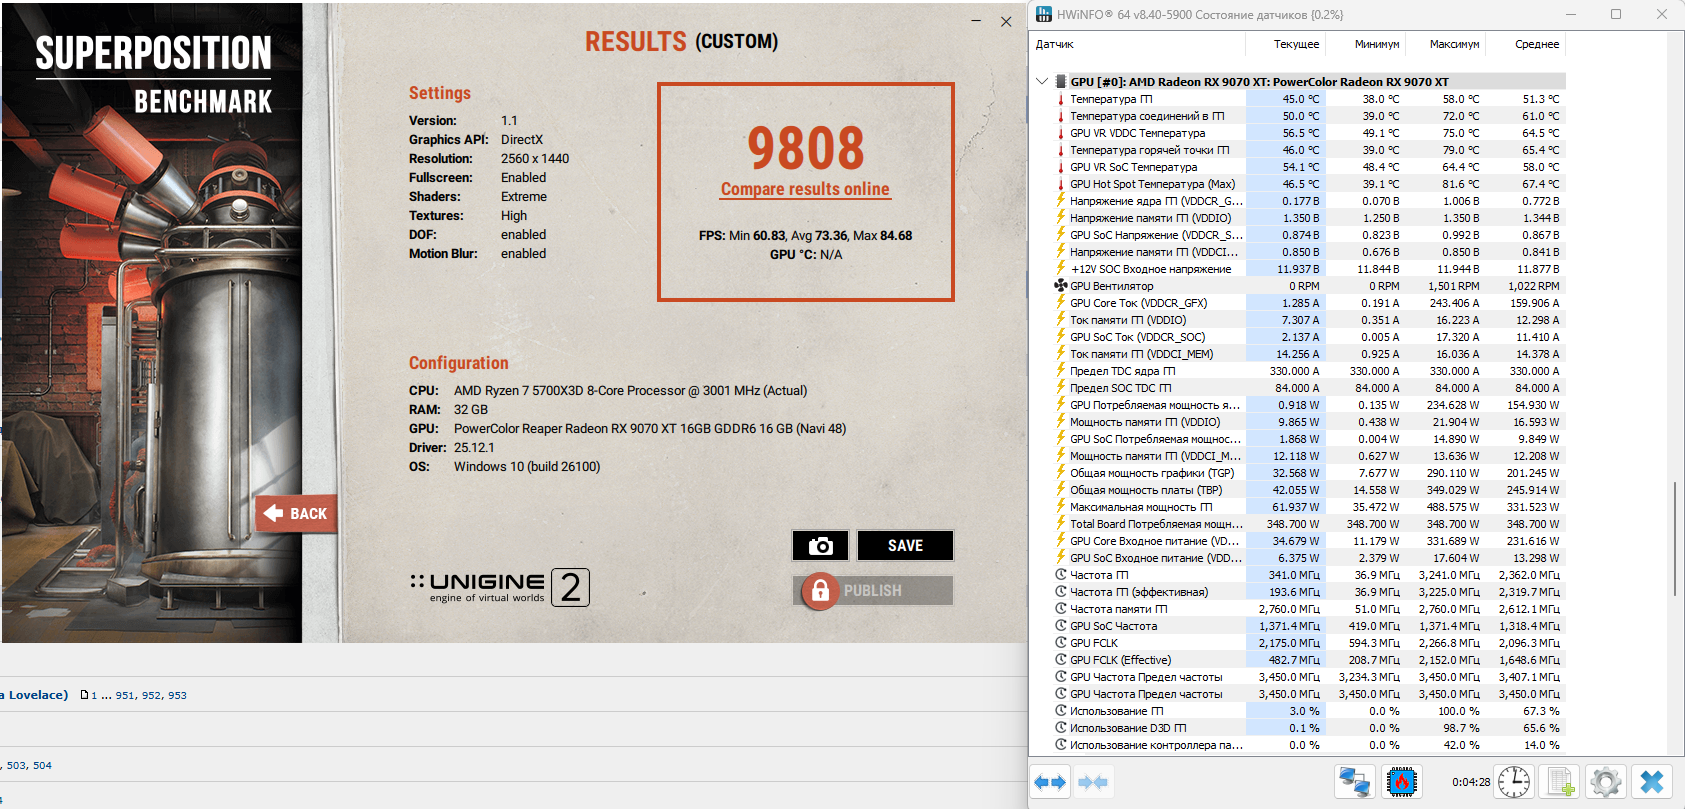Click the "1,501 RPM" maximum fan value
The image size is (1685, 809).
point(1454,286)
